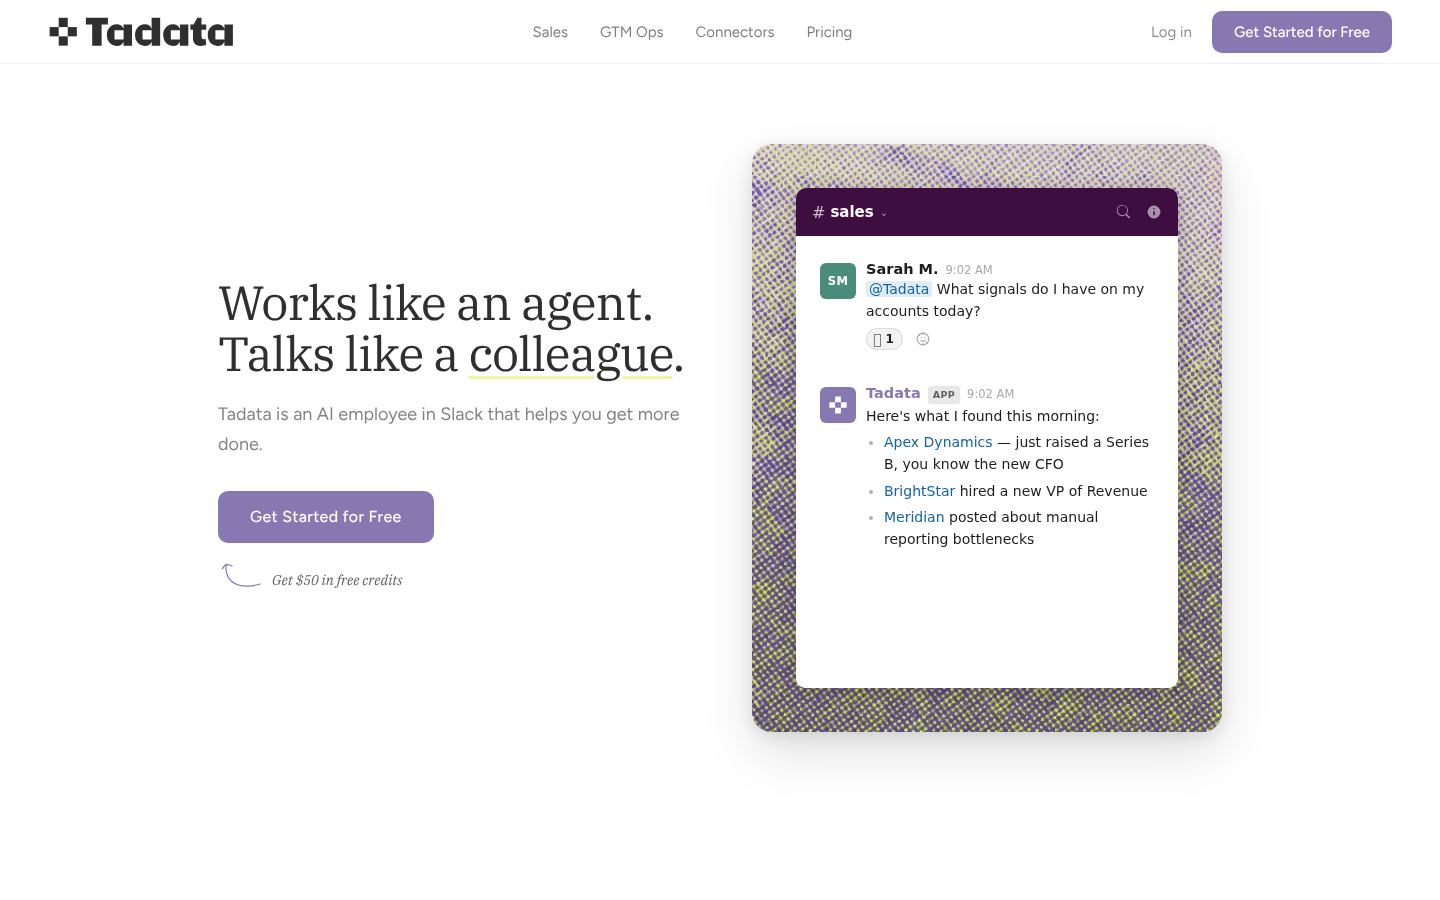Add a reaction with the smiley icon
Viewport: 1440px width, 900px height.
point(923,339)
